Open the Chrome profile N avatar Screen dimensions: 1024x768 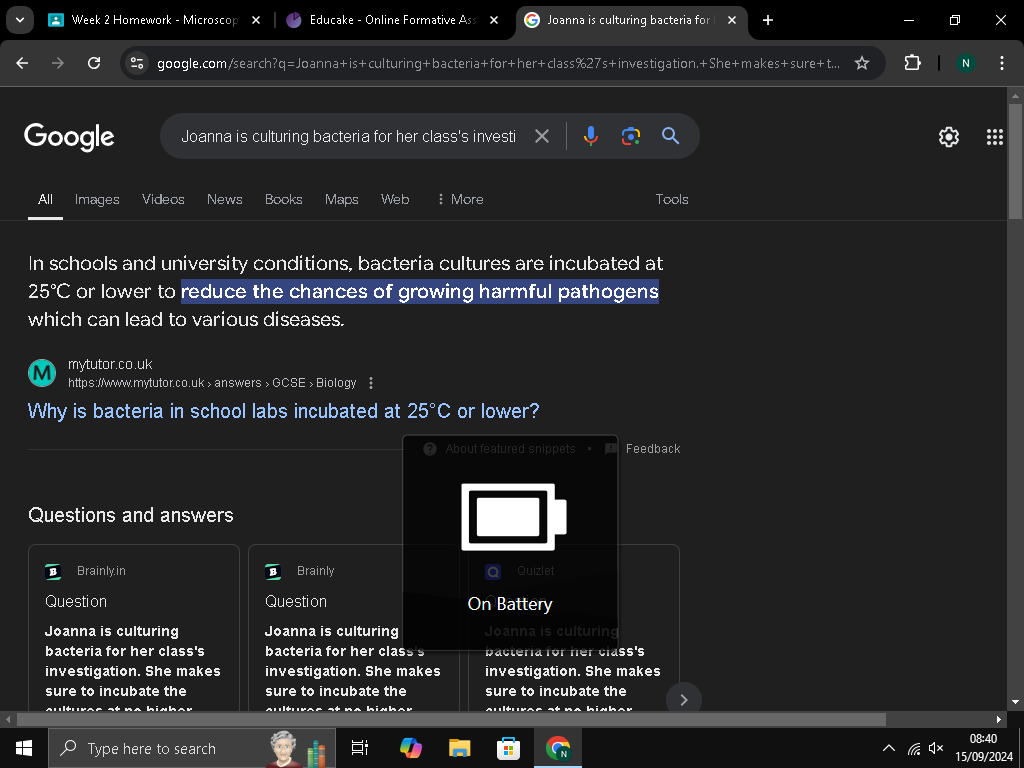click(965, 63)
